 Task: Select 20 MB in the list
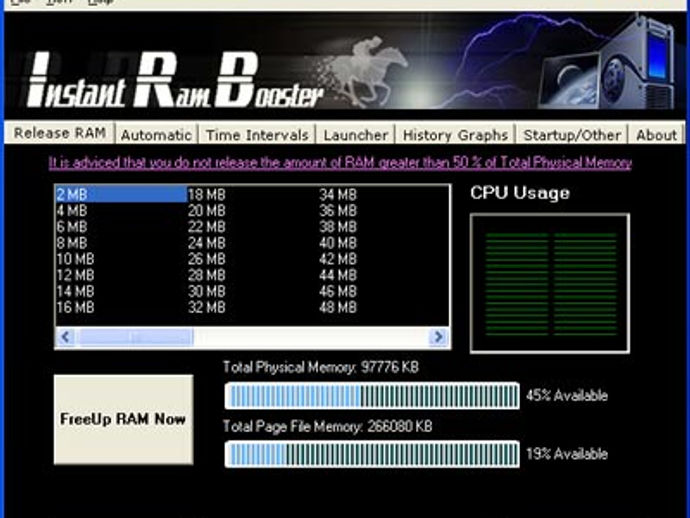point(206,211)
